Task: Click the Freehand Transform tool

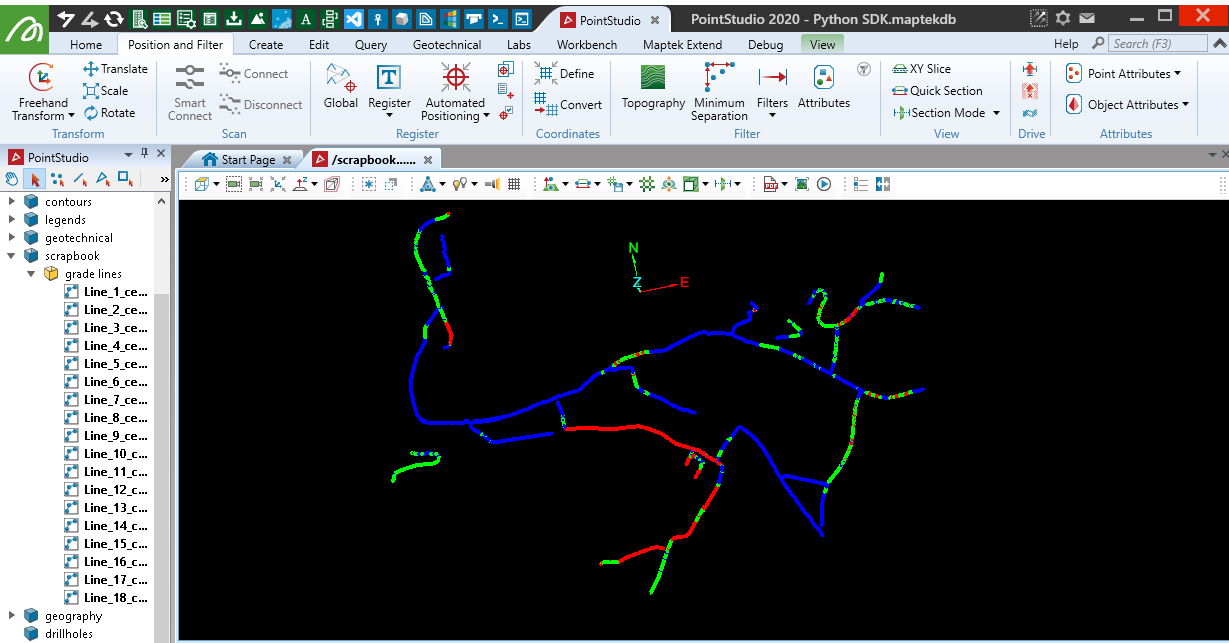Action: point(41,92)
